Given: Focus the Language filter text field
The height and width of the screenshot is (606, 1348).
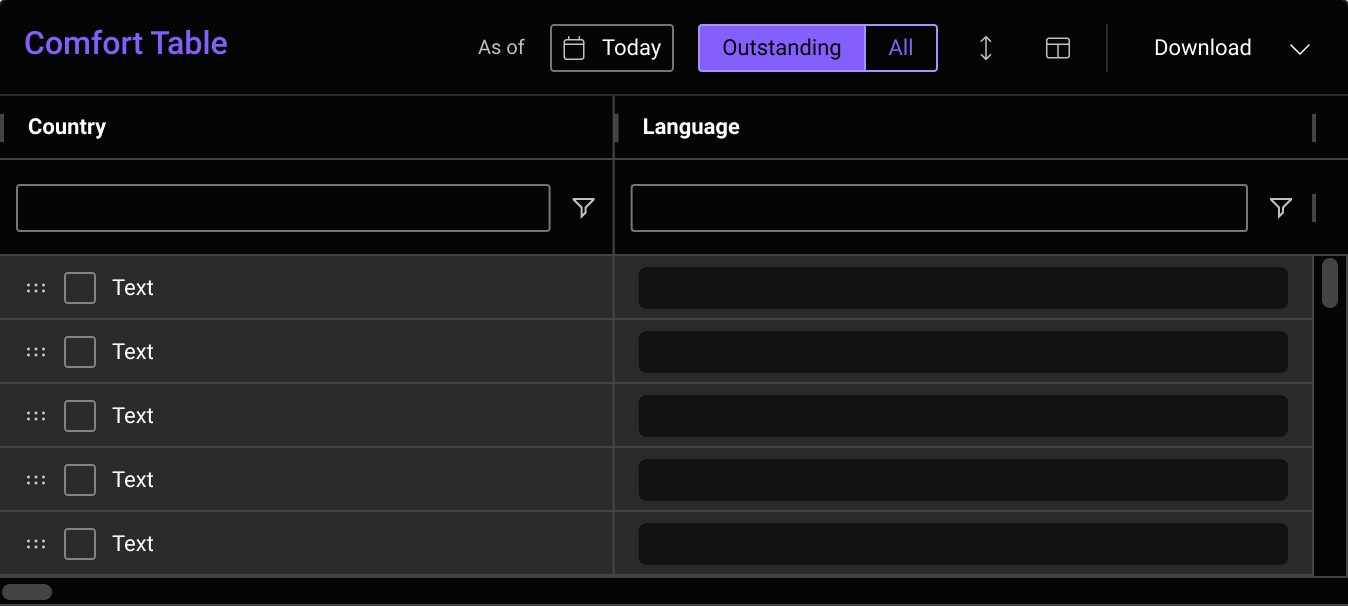Looking at the screenshot, I should point(939,208).
